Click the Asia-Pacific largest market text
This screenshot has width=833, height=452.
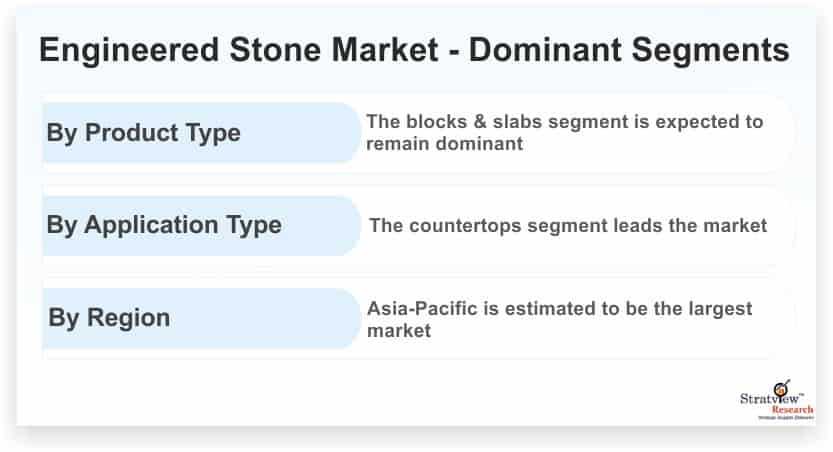coord(559,320)
